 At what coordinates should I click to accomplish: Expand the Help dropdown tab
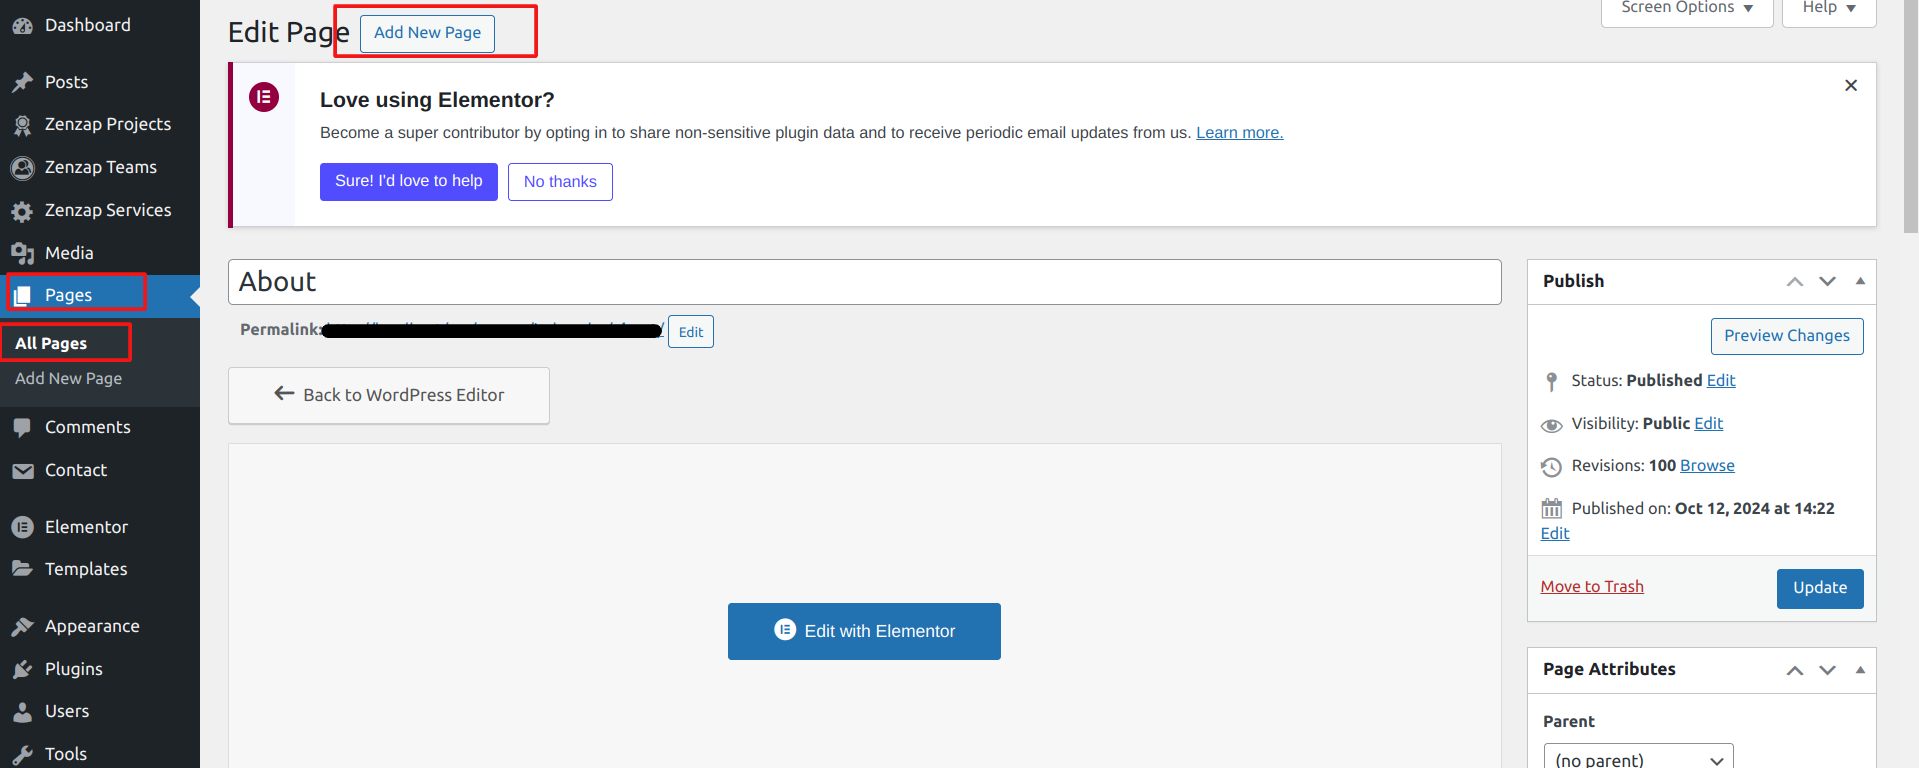(1828, 9)
